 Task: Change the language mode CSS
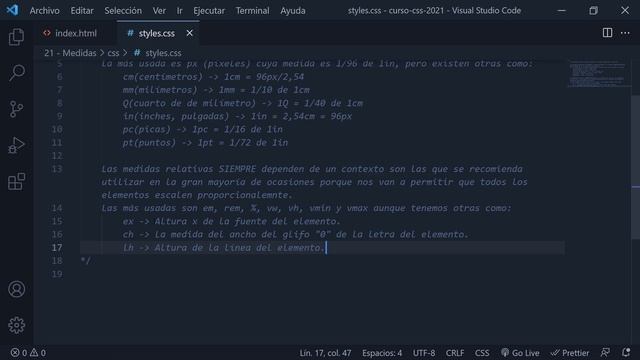pos(482,353)
